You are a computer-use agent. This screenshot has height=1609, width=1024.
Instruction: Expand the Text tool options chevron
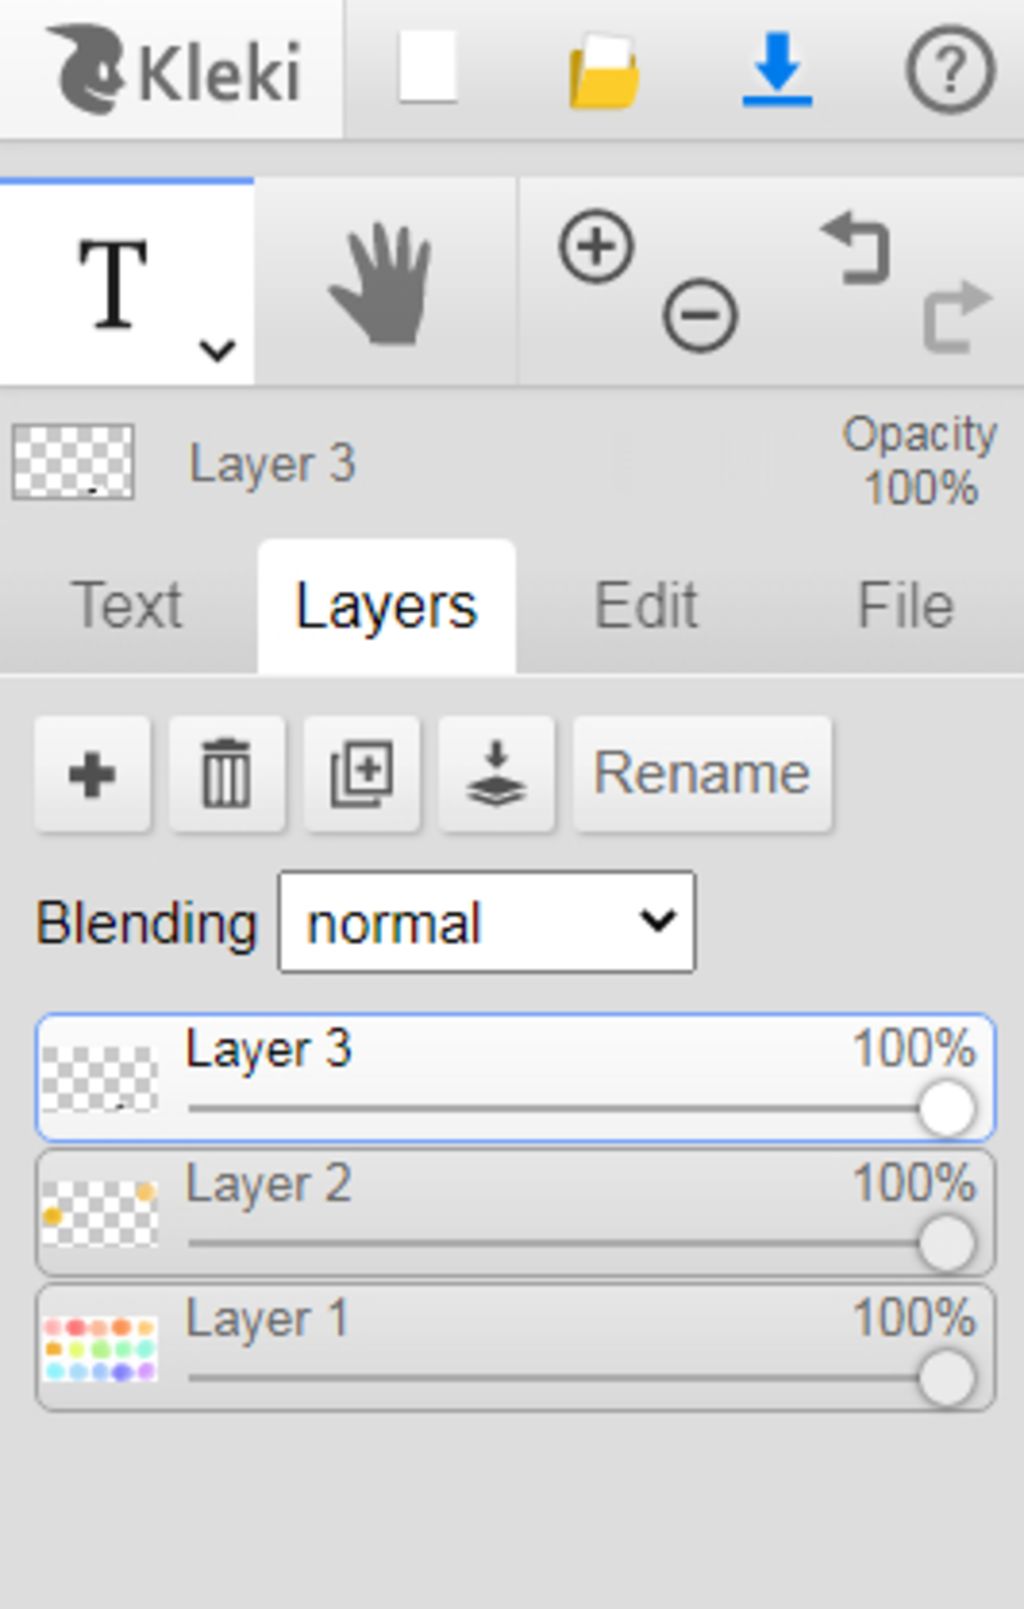click(x=217, y=350)
